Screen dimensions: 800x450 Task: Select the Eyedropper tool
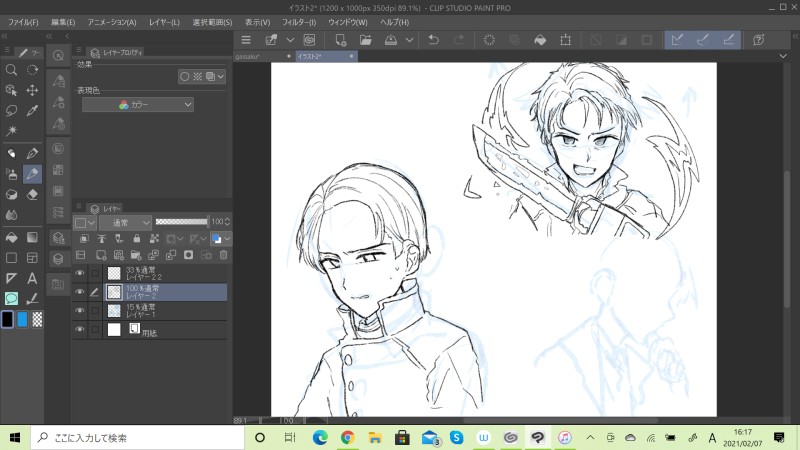coord(32,111)
